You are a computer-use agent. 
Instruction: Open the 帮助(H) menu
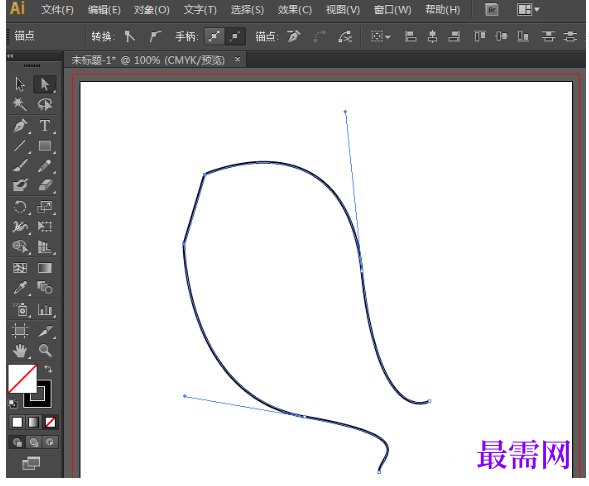(x=443, y=10)
